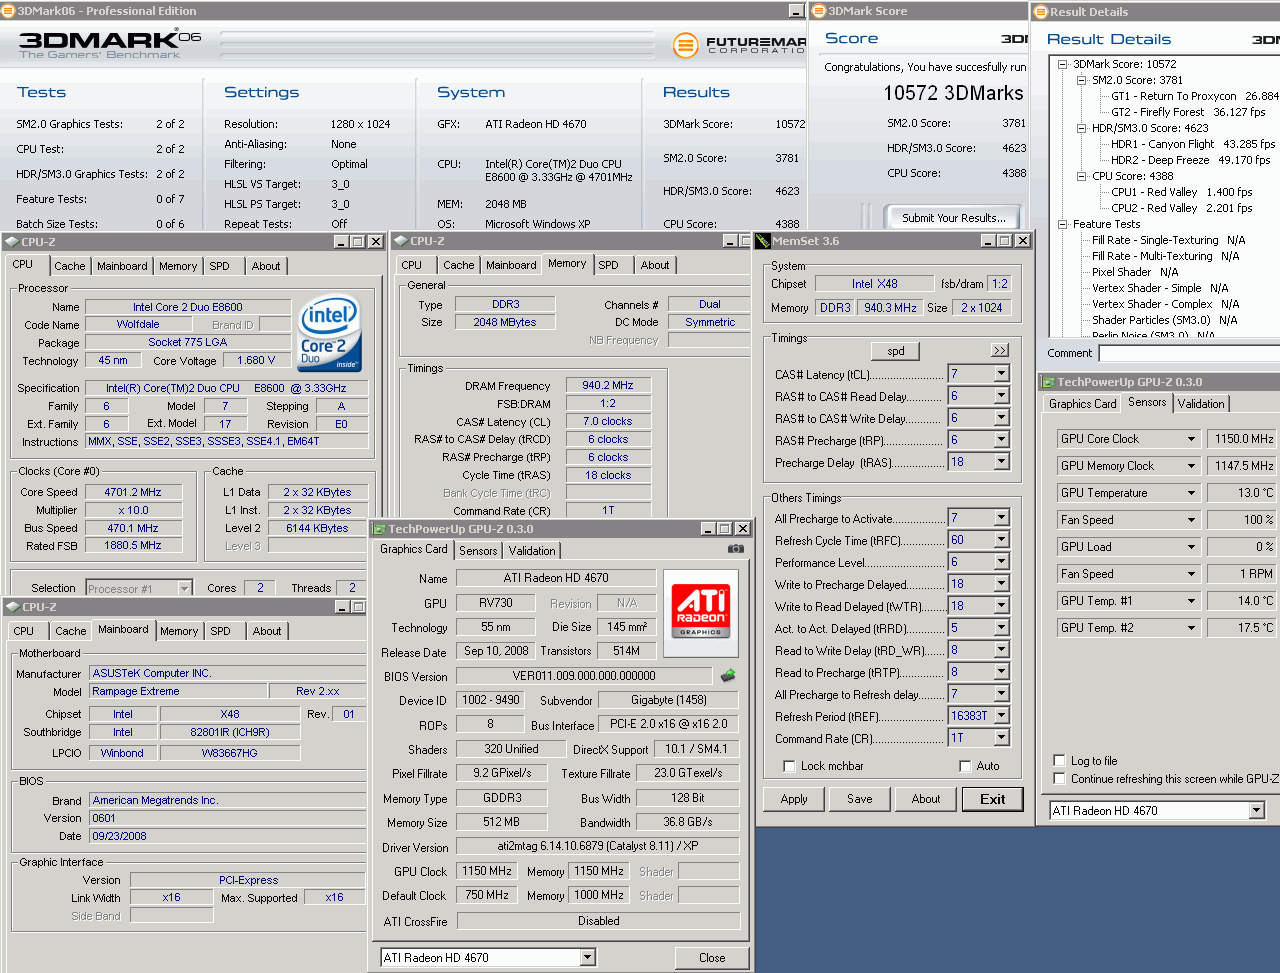Click the Futuremark Corporation logo

click(740, 45)
